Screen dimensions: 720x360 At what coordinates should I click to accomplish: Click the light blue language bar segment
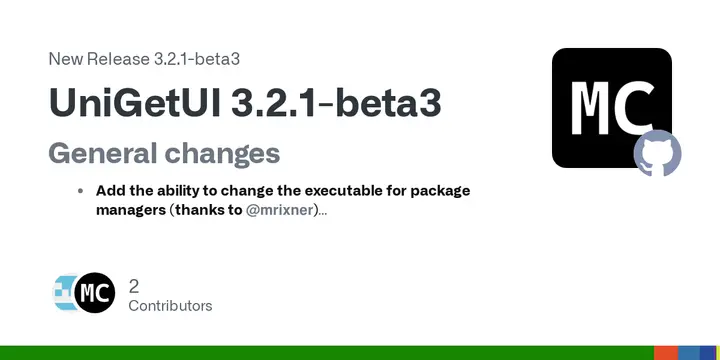pyautogui.click(x=689, y=353)
